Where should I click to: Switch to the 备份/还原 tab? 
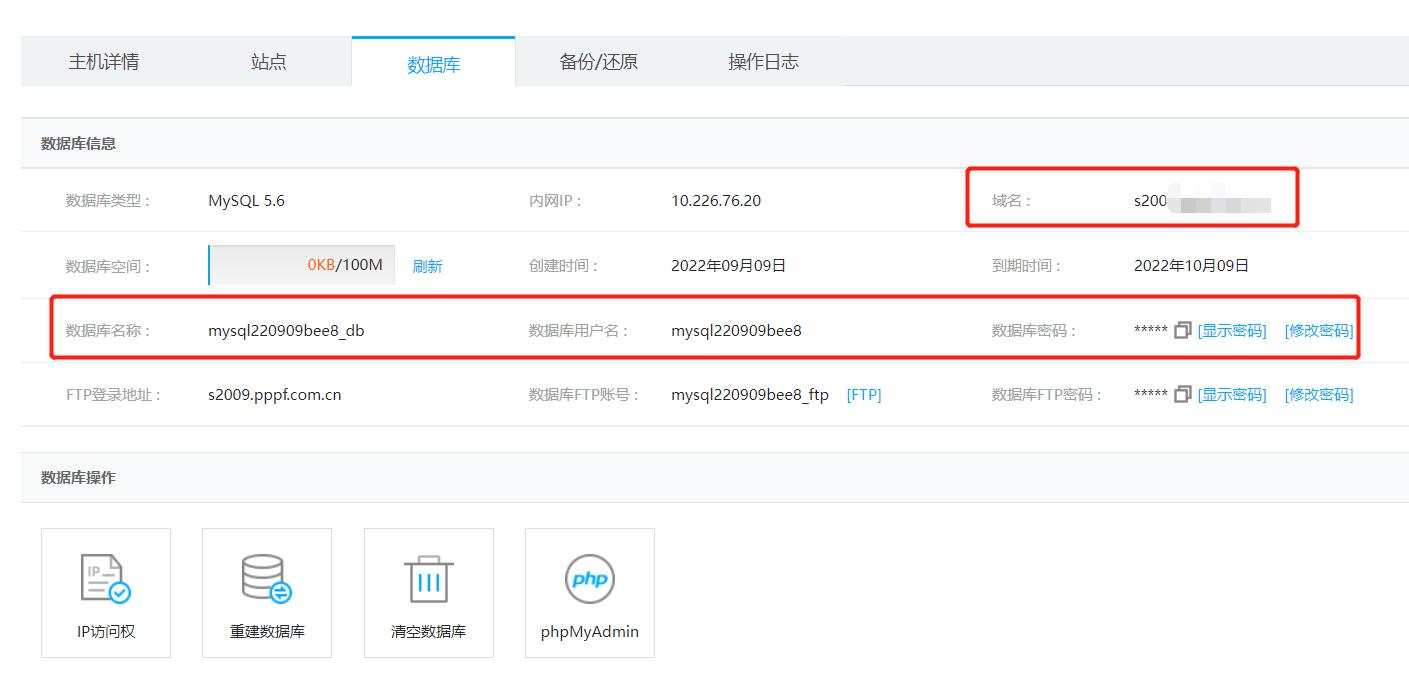click(x=599, y=61)
